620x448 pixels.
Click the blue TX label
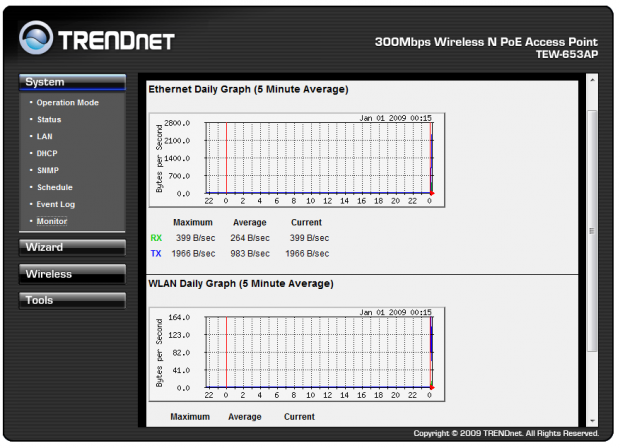click(x=156, y=253)
